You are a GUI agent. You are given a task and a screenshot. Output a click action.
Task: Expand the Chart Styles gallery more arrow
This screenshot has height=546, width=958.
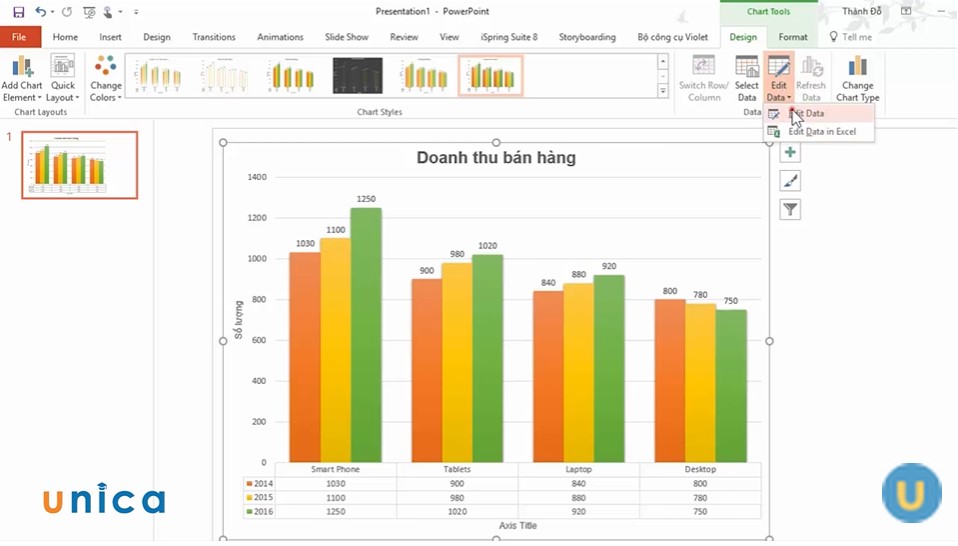coord(662,91)
